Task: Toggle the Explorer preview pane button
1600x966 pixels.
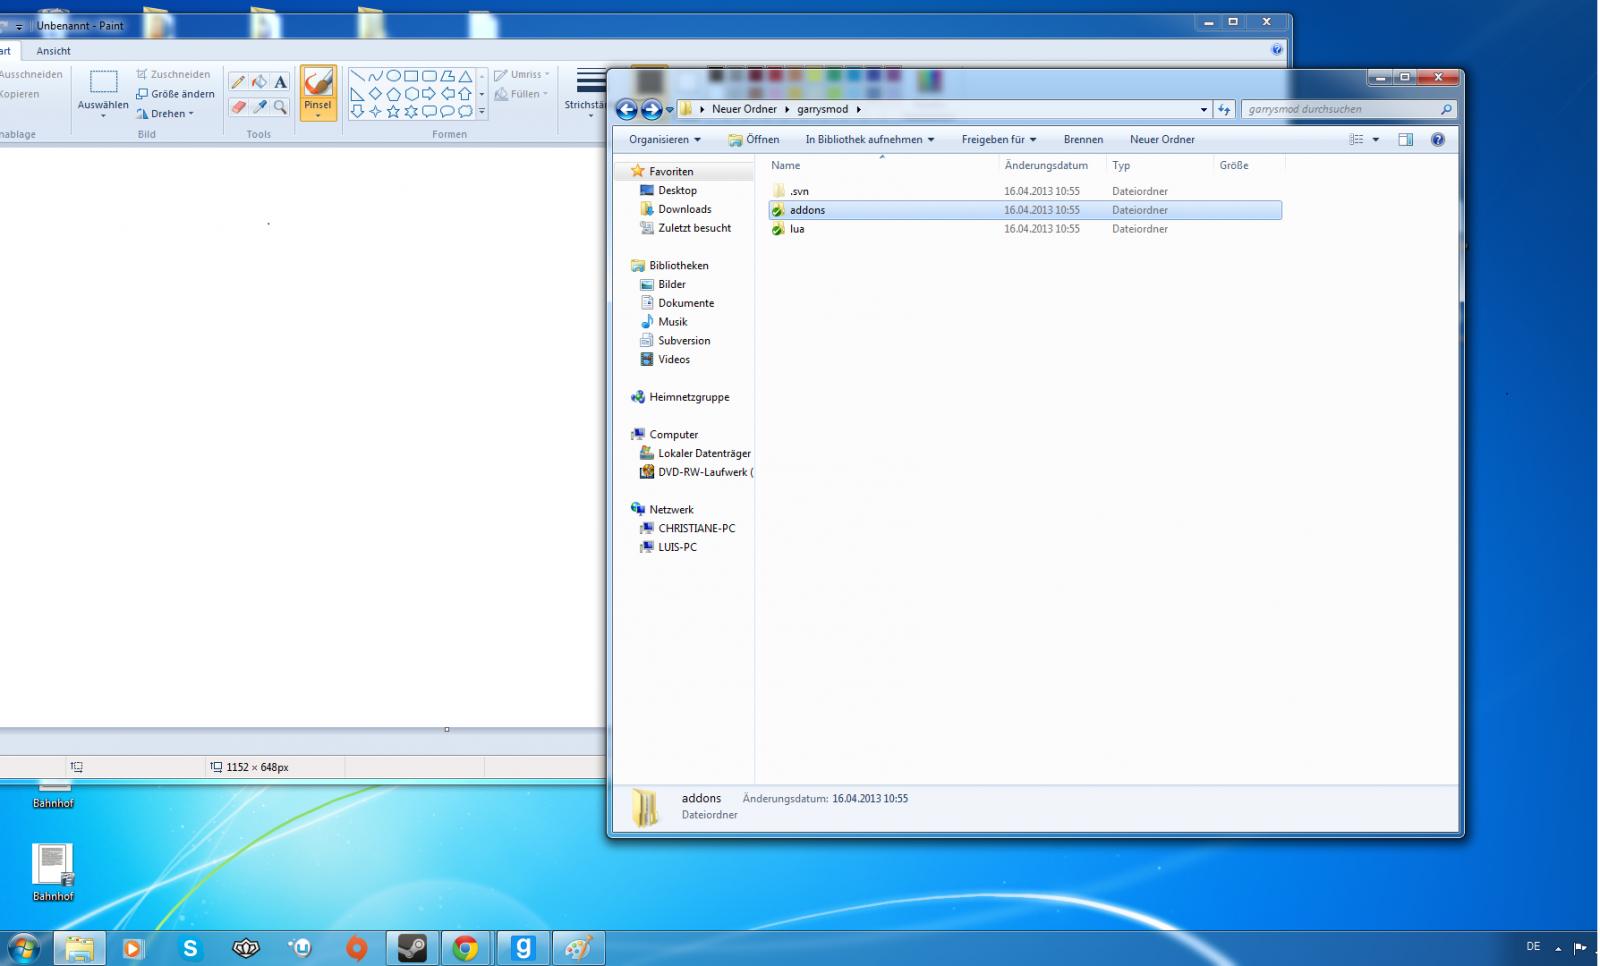Action: pos(1405,140)
